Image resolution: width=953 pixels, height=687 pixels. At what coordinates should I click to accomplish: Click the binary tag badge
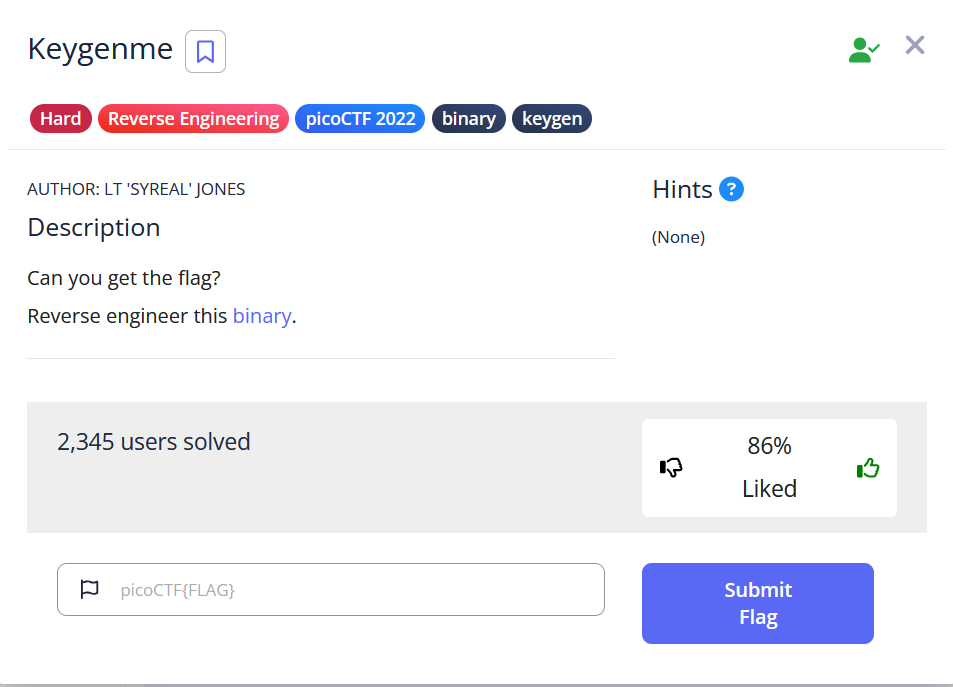468,119
